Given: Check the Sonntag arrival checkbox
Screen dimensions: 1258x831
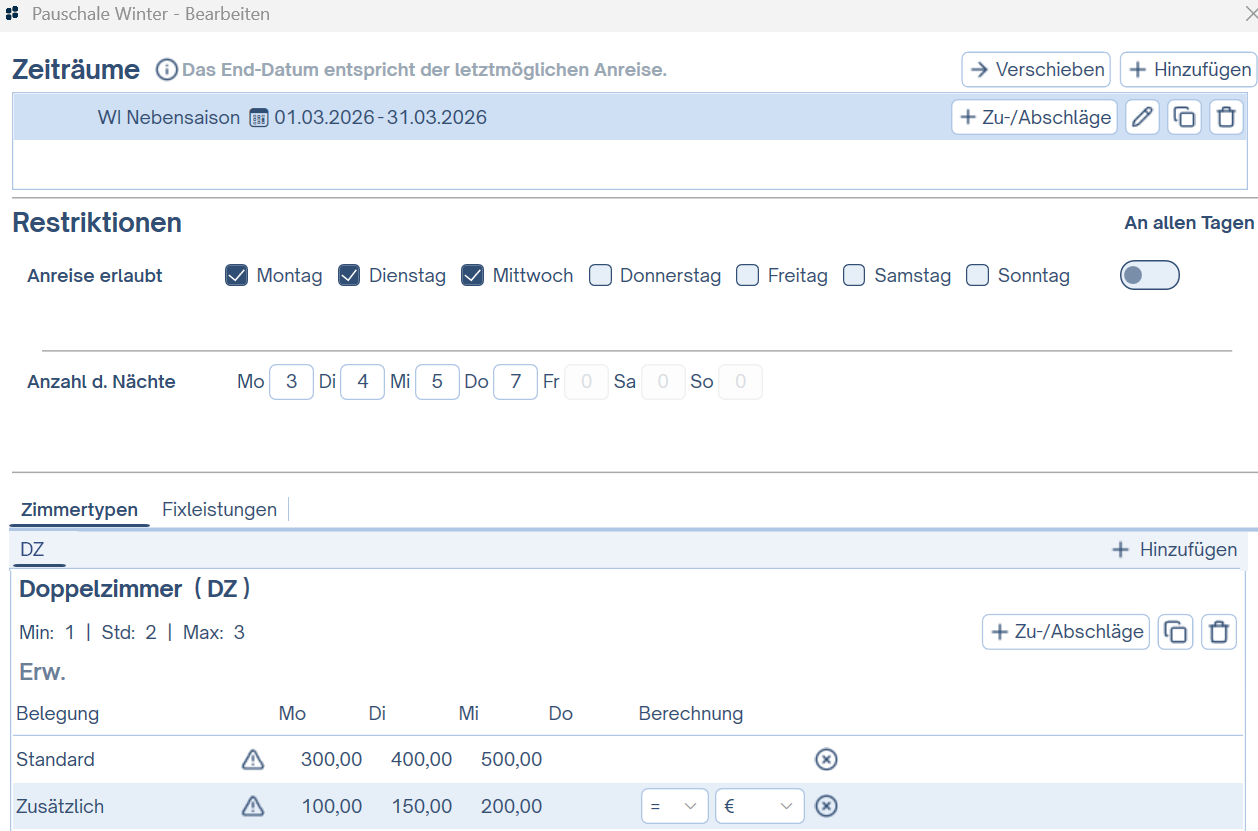Looking at the screenshot, I should coord(978,276).
